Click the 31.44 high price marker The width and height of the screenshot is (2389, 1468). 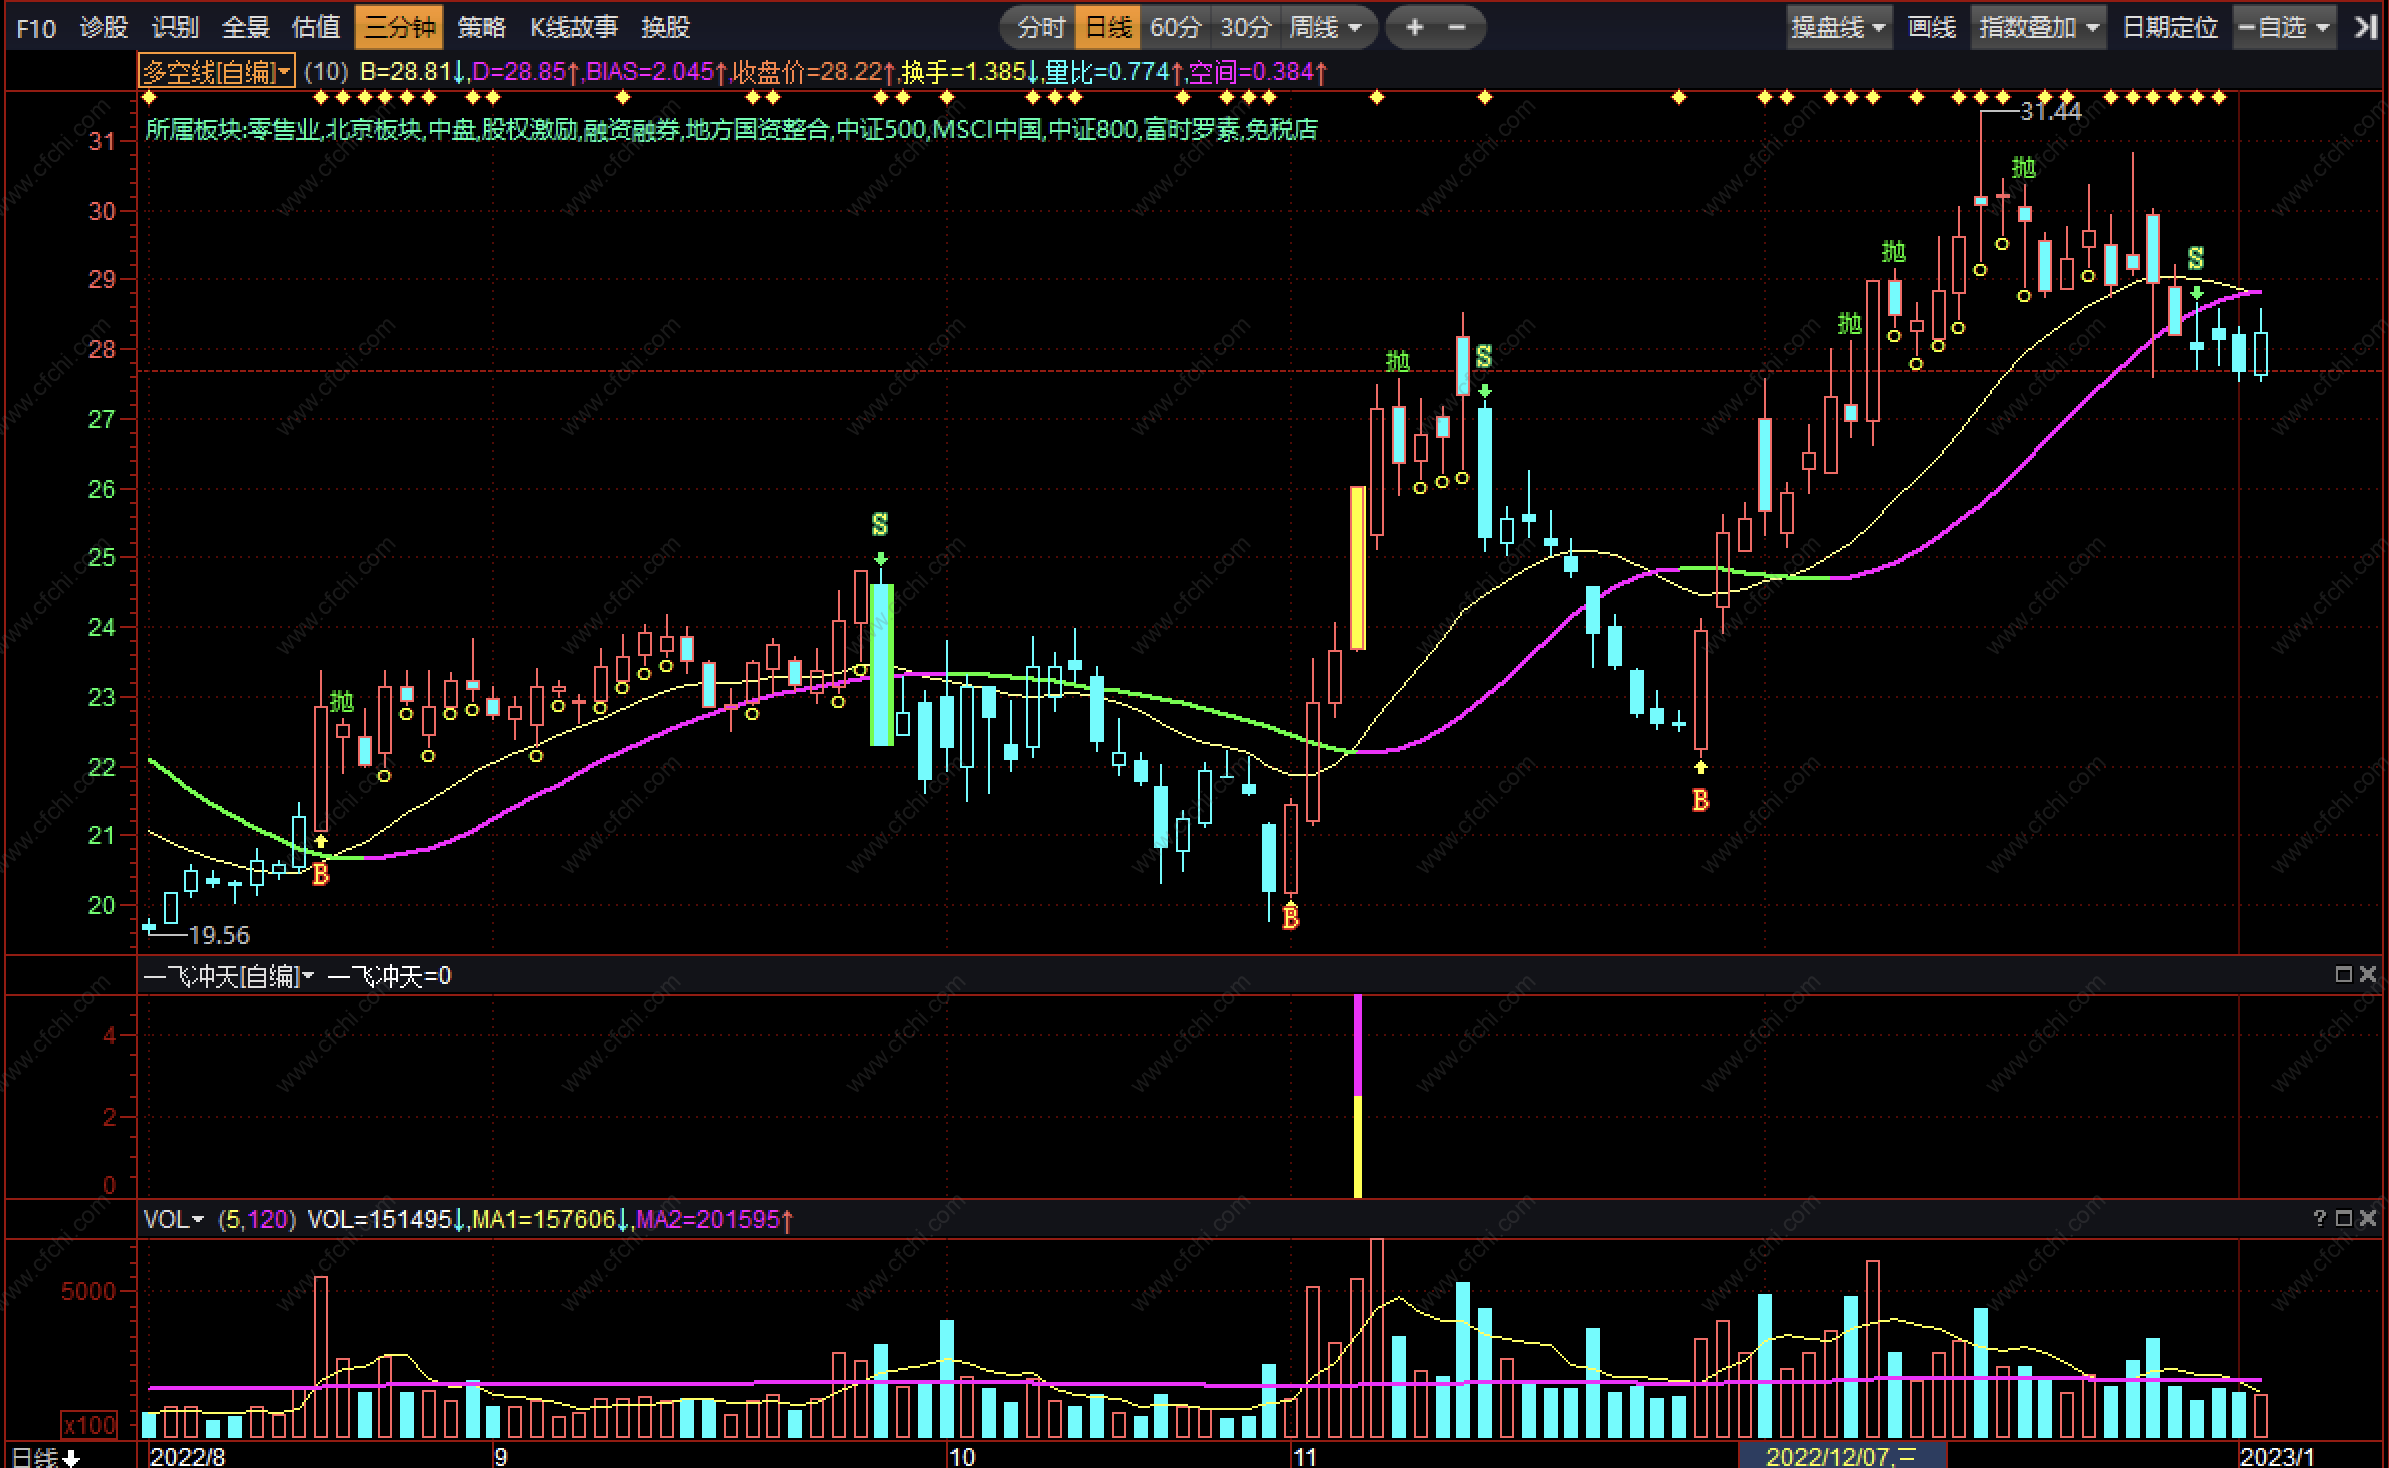click(2050, 111)
